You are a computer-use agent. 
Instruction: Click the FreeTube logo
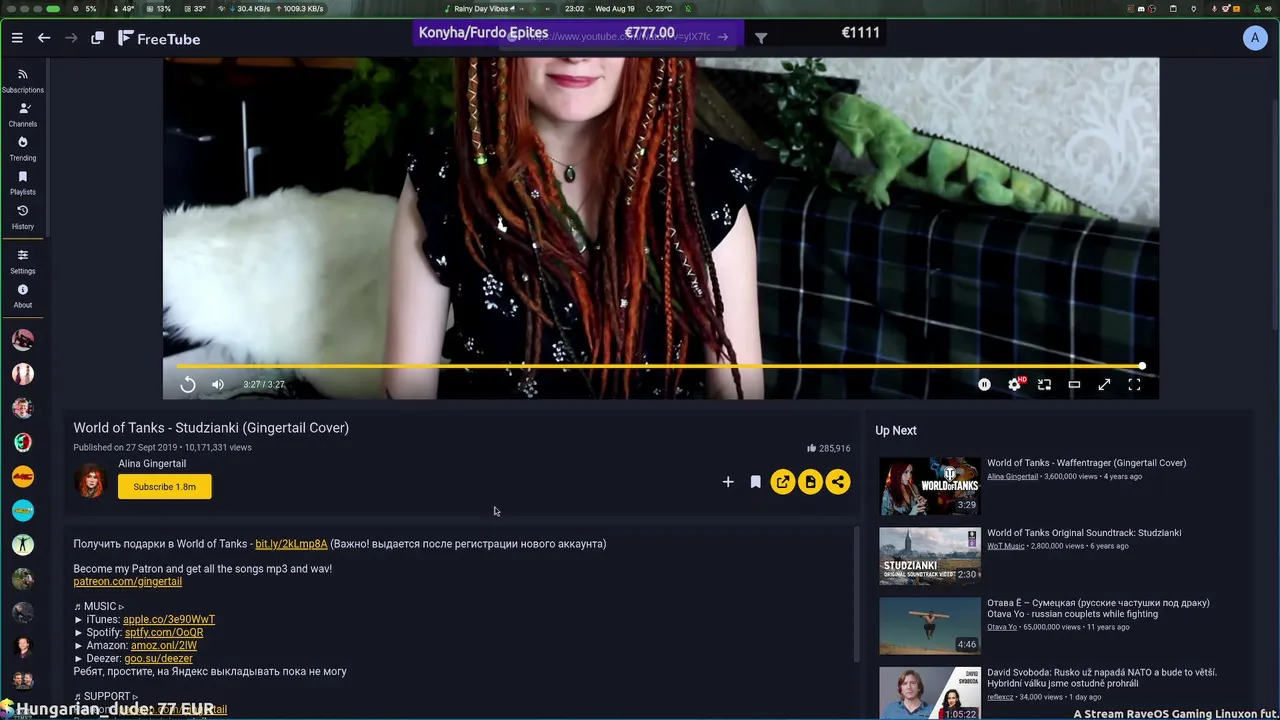click(x=159, y=39)
